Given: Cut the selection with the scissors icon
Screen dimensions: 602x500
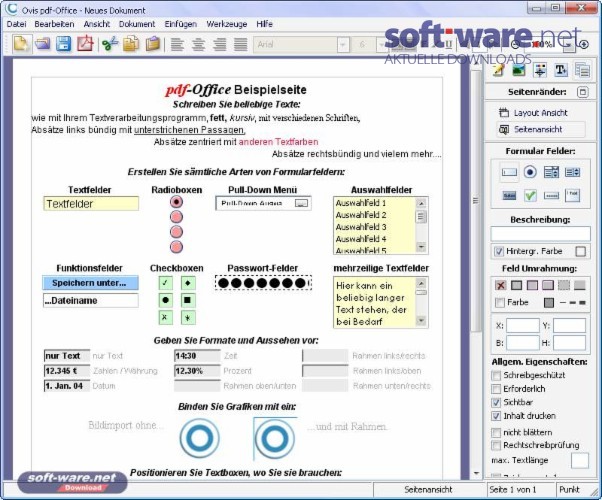Looking at the screenshot, I should [110, 44].
